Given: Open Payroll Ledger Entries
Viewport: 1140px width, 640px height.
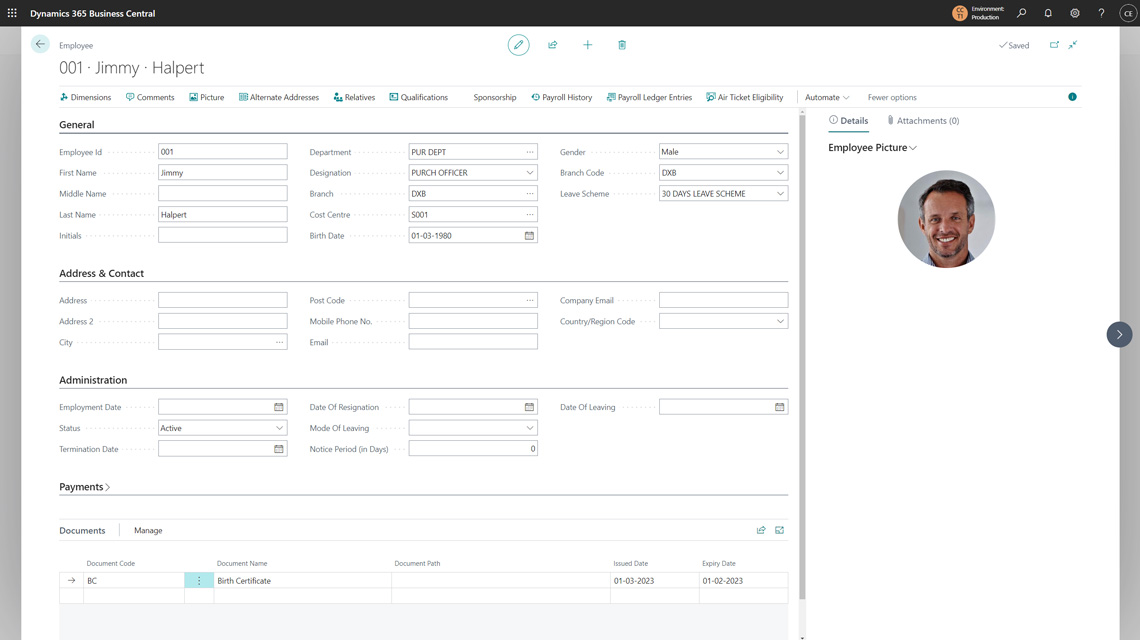Looking at the screenshot, I should (x=649, y=97).
